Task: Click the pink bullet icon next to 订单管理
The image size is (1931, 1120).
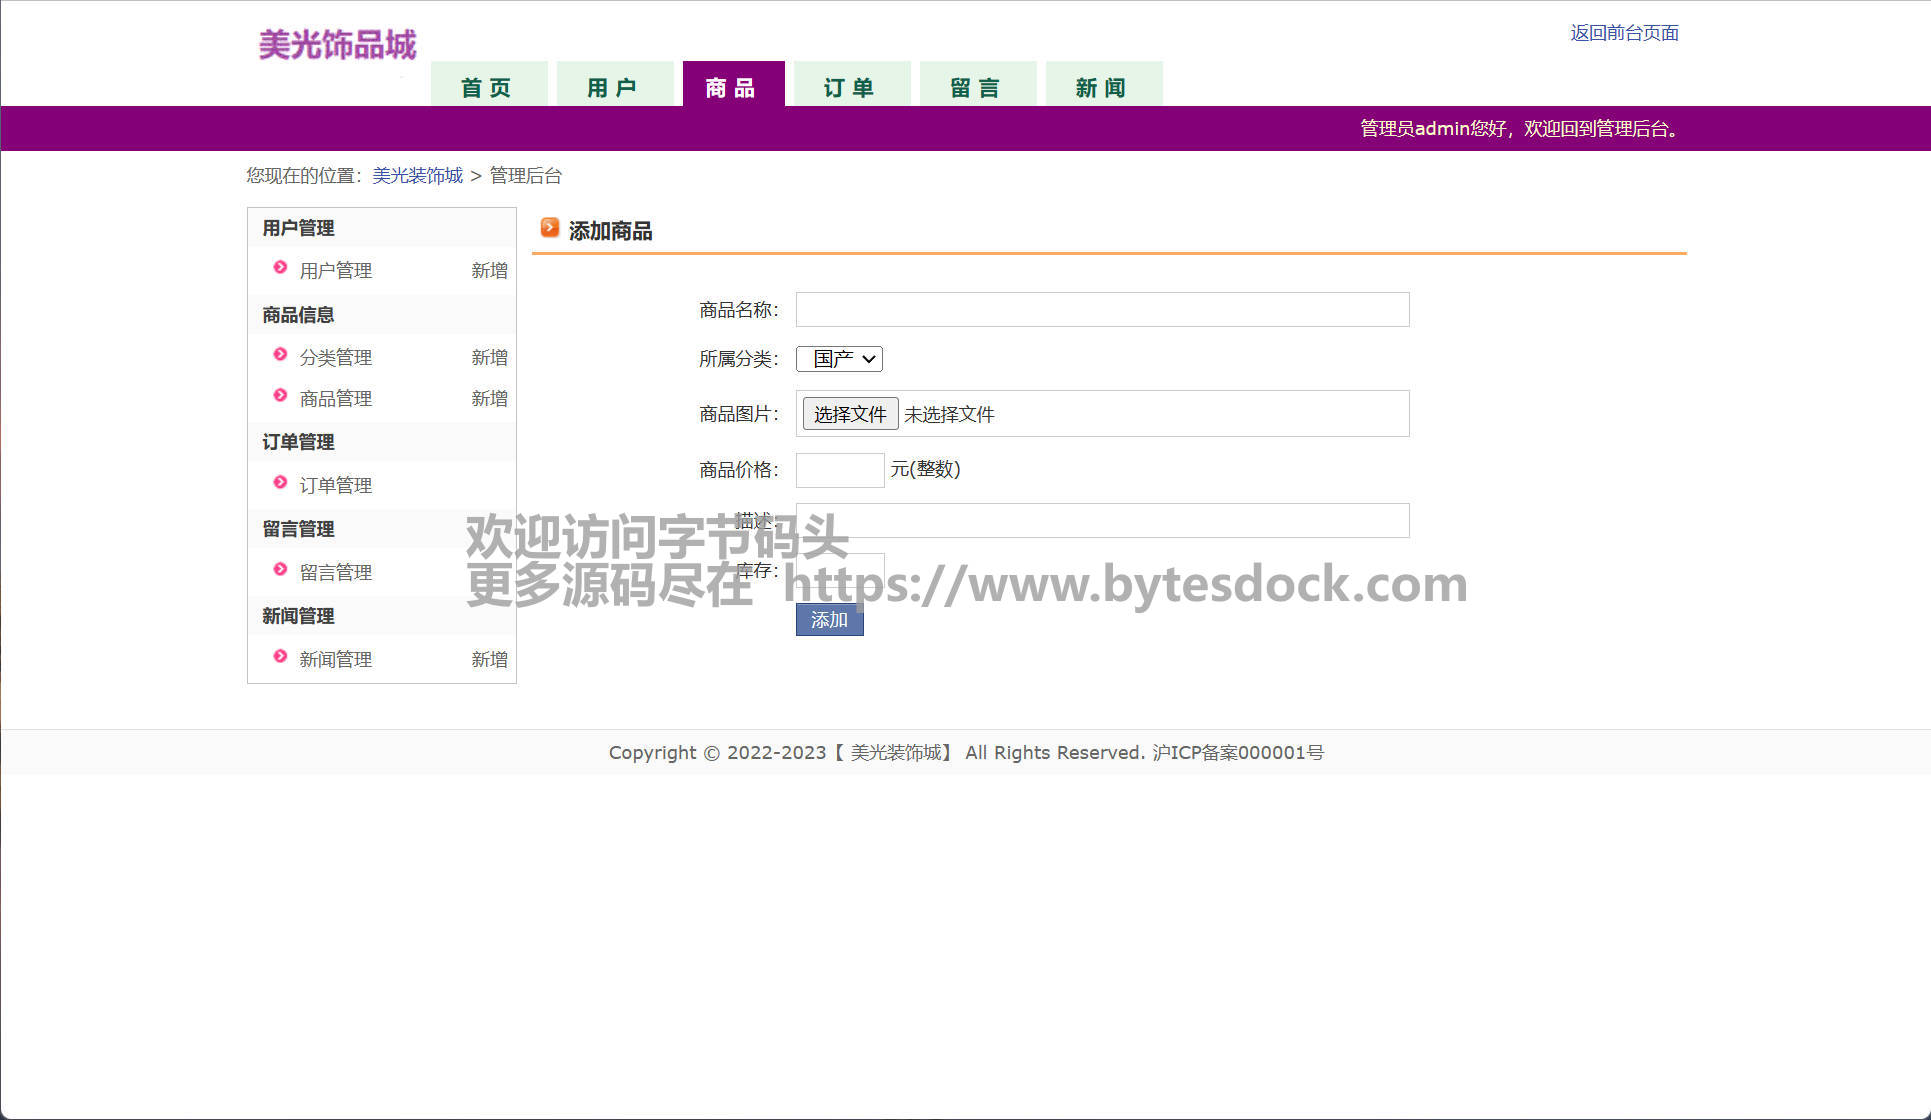Action: coord(280,482)
